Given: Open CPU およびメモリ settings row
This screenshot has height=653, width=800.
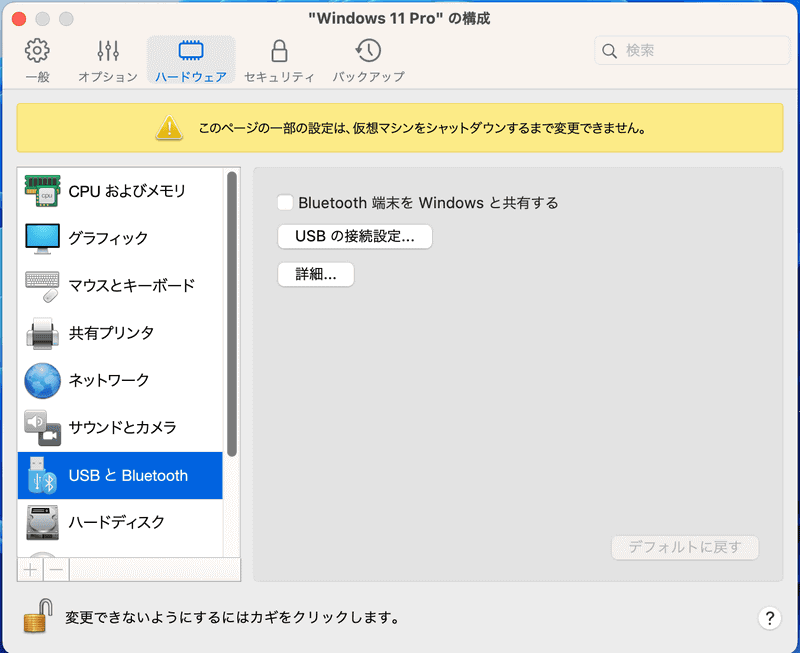Looking at the screenshot, I should click(120, 191).
